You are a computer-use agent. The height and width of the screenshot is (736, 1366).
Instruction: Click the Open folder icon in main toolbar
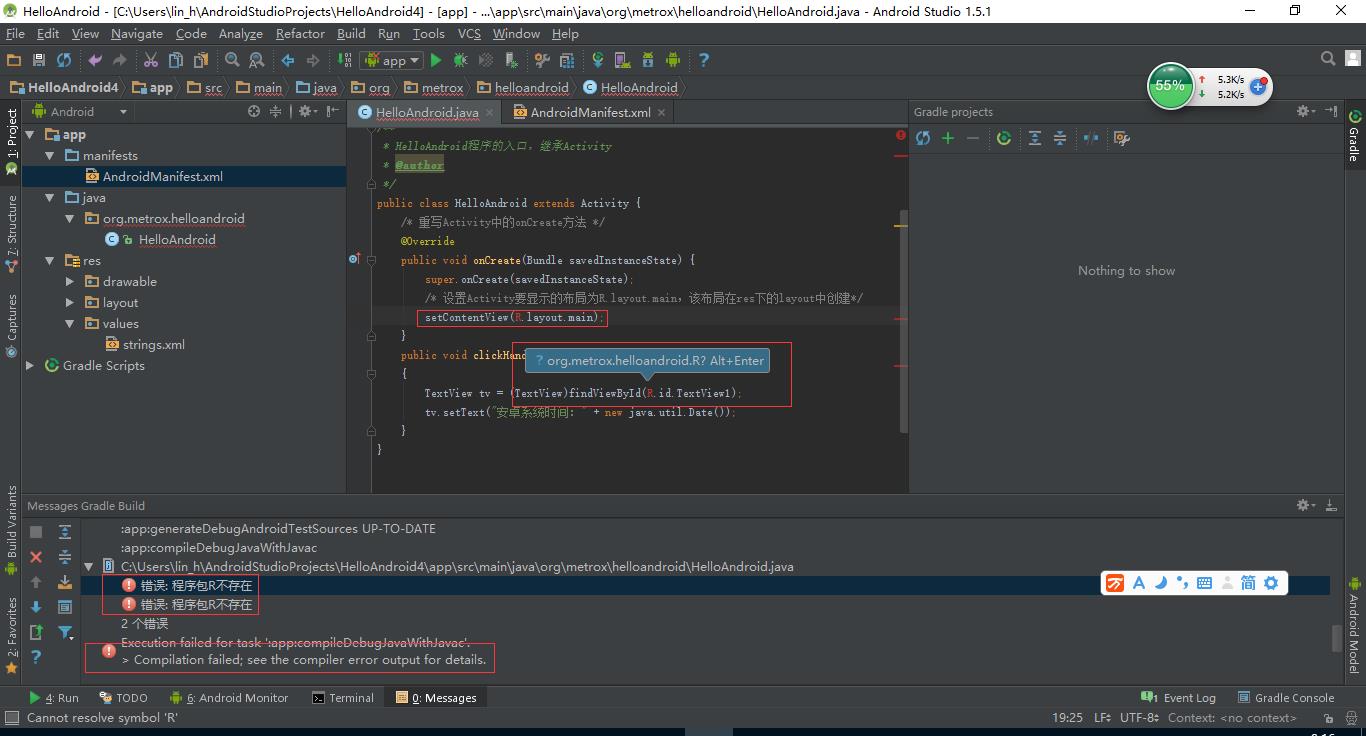tap(14, 60)
